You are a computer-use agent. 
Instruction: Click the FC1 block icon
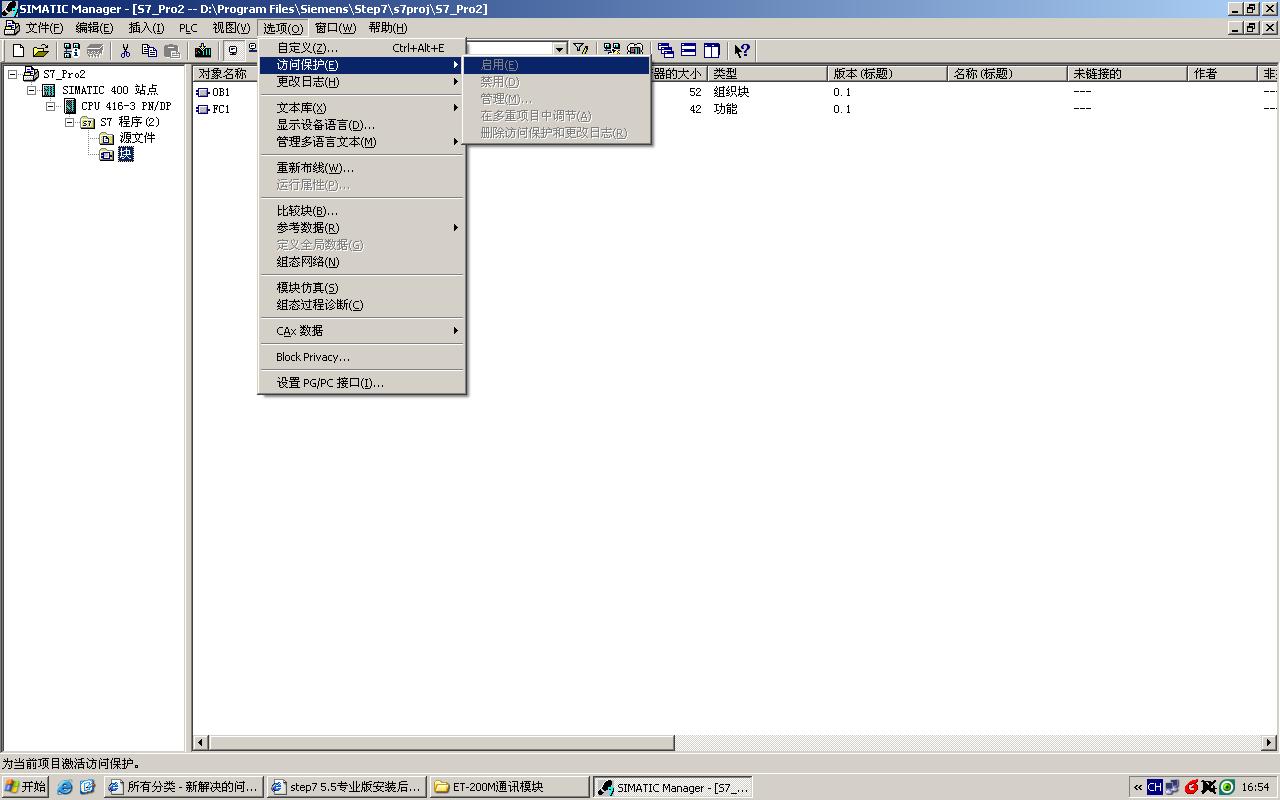[x=203, y=109]
